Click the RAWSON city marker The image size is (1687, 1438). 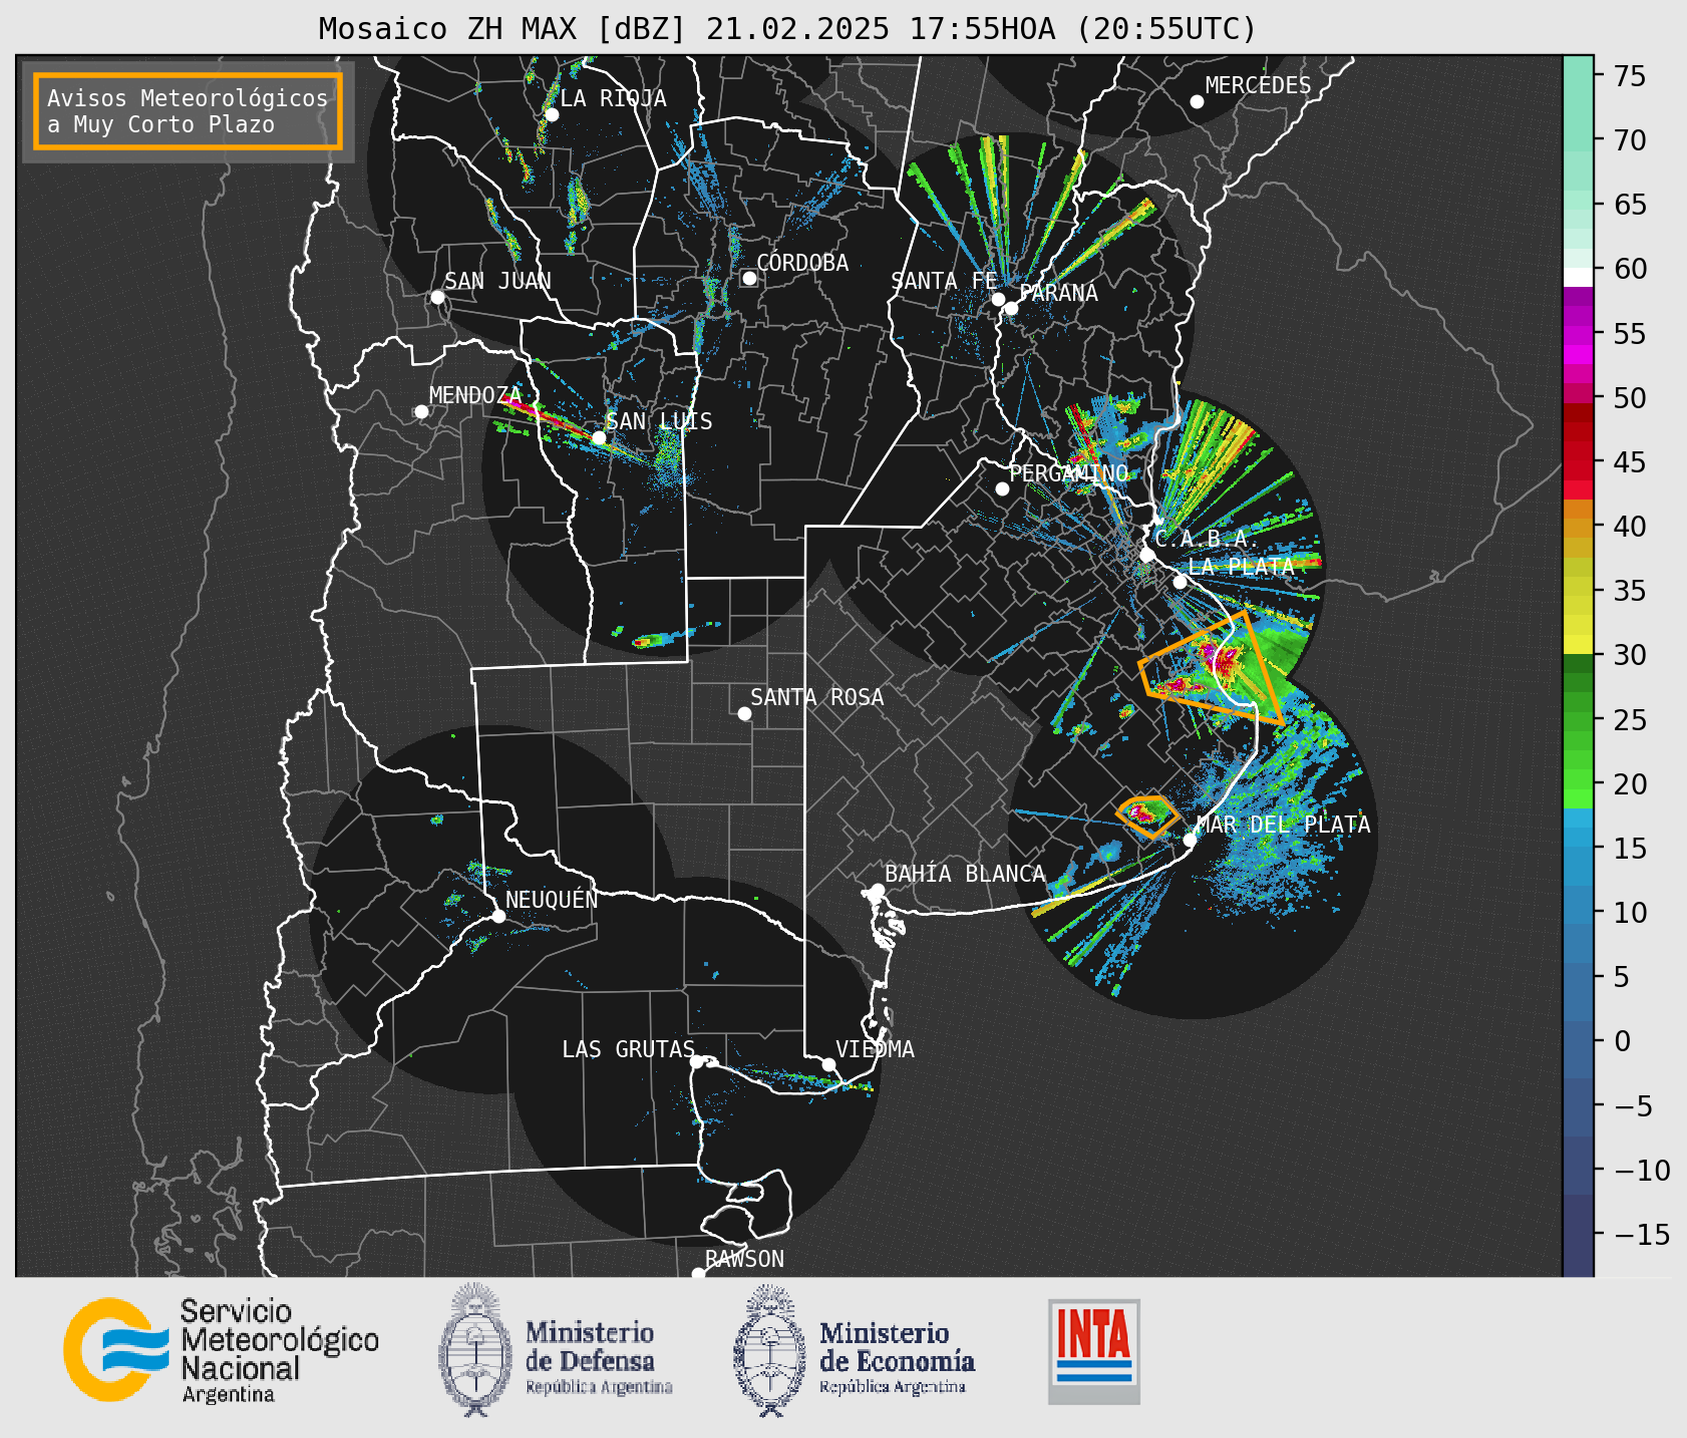tap(698, 1274)
